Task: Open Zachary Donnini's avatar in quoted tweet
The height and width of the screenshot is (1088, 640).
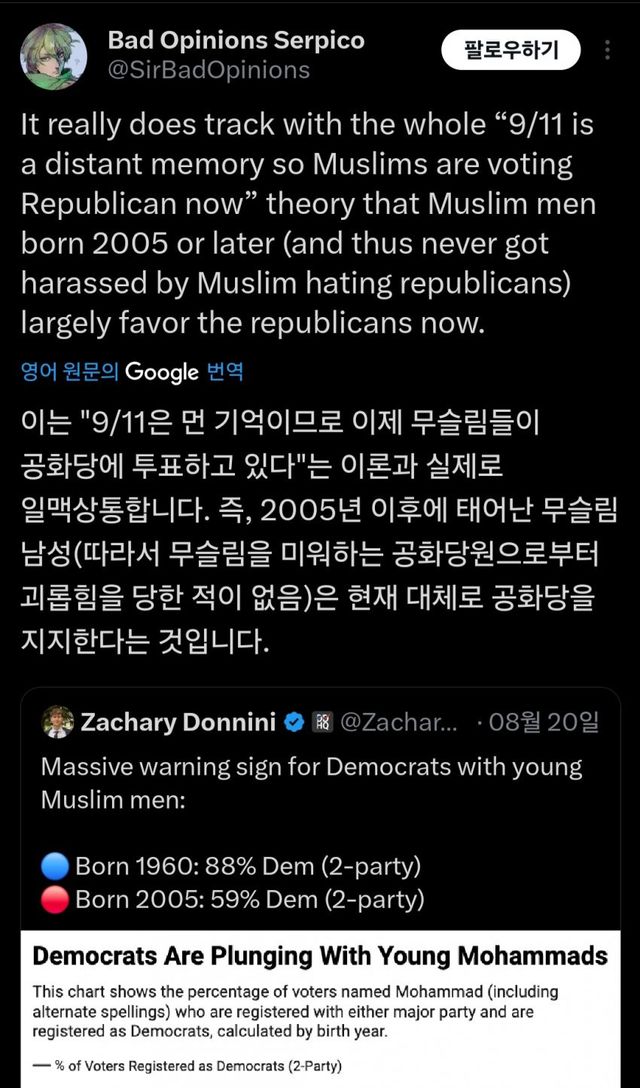Action: coord(58,722)
